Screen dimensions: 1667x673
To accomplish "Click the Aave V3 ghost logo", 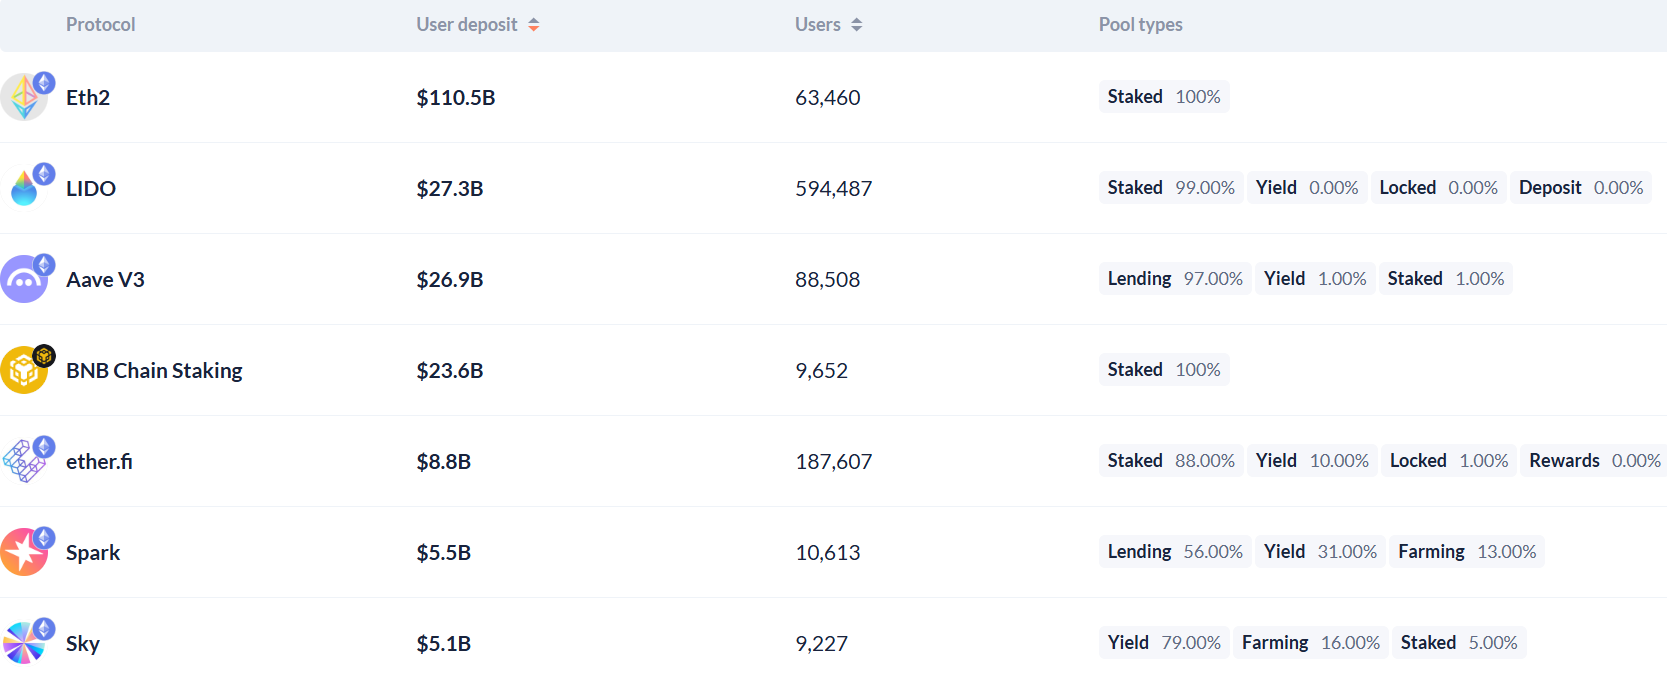I will pos(24,280).
